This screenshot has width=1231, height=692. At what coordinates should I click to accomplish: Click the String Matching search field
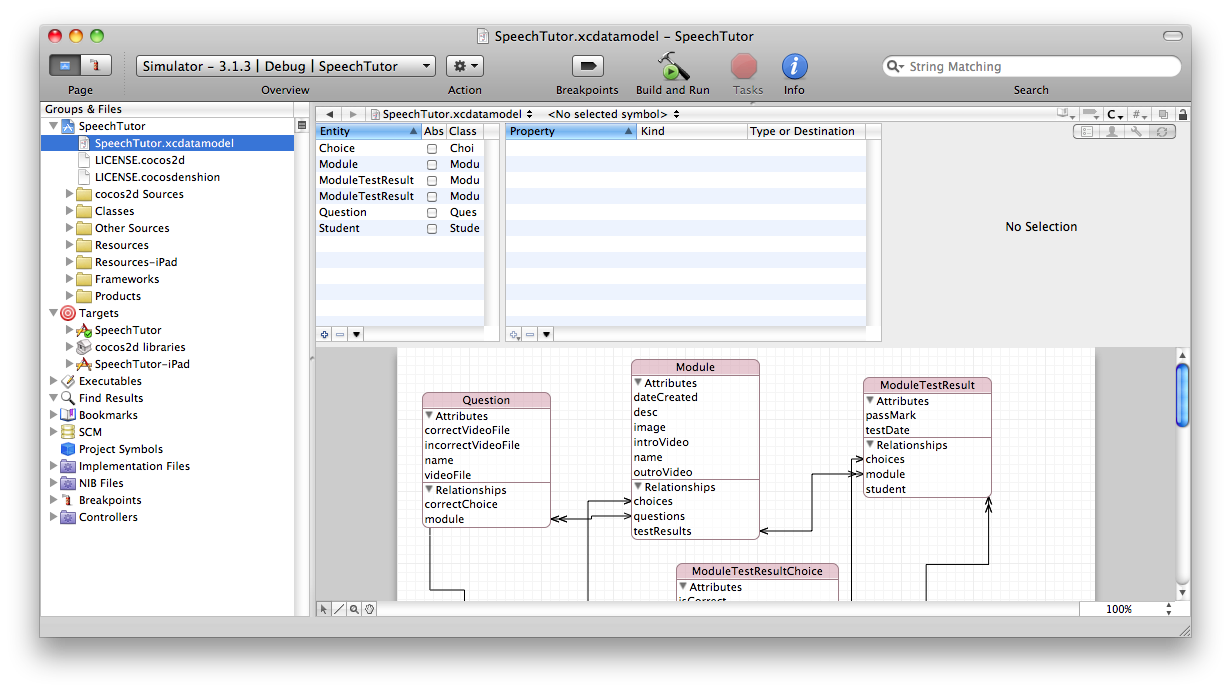pyautogui.click(x=1031, y=66)
